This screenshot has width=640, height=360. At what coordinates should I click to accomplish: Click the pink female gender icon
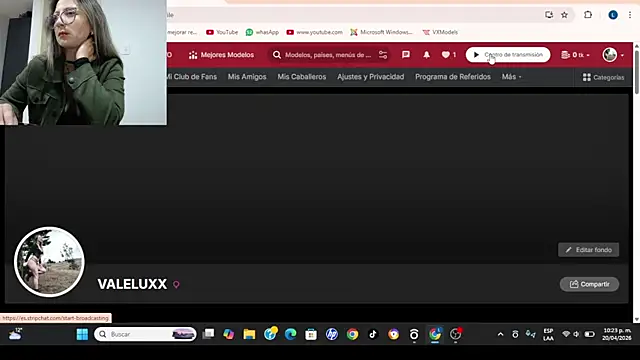point(176,284)
